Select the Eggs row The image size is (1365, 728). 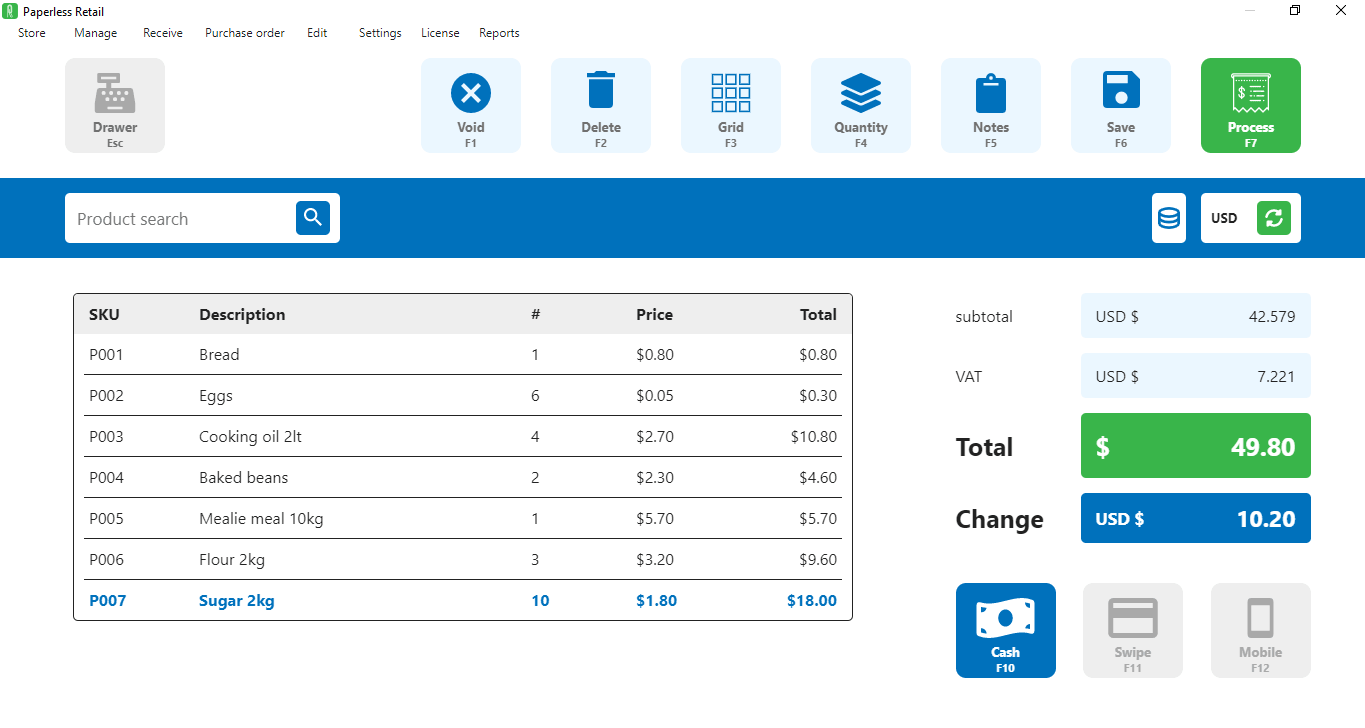(463, 395)
